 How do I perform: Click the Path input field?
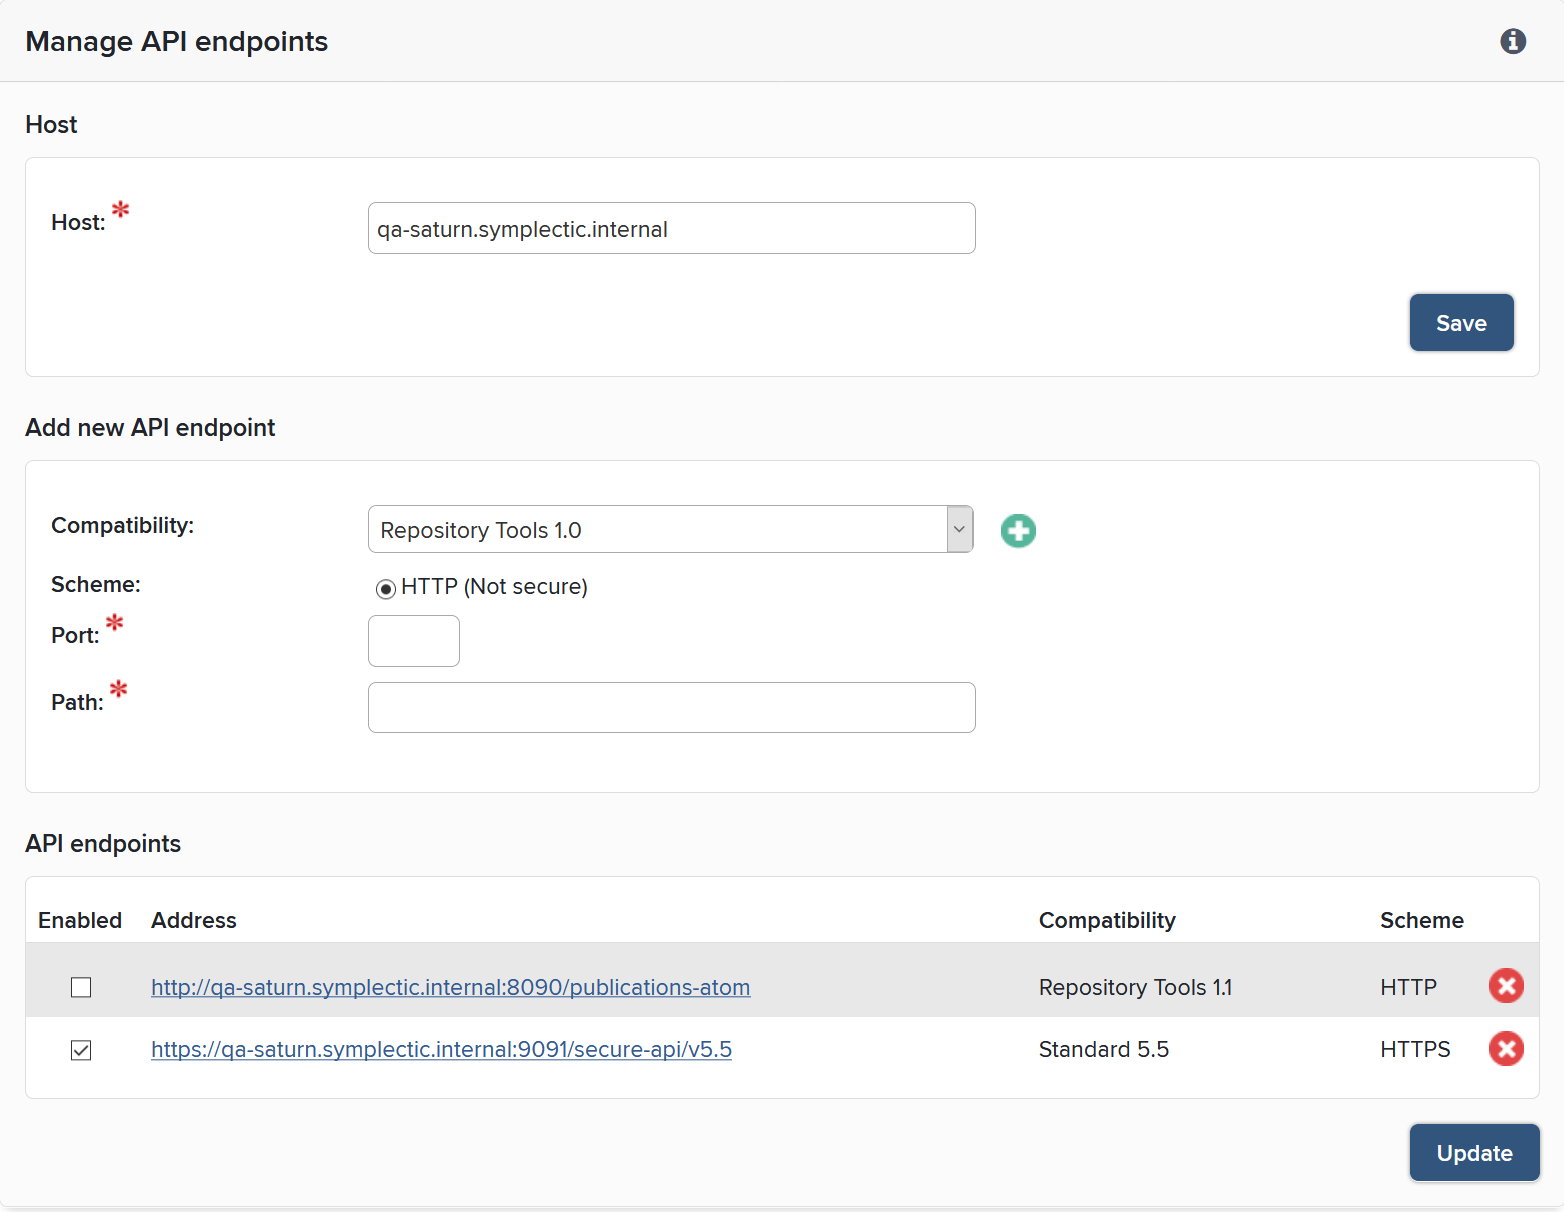[671, 707]
